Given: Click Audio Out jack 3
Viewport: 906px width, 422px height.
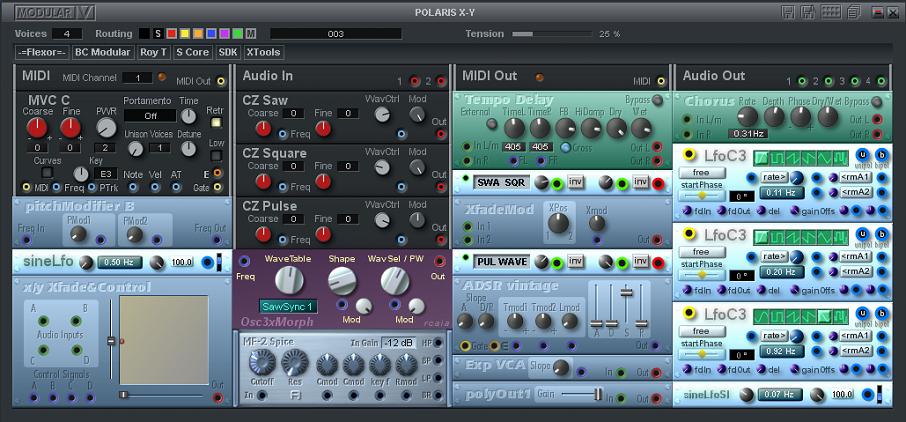Looking at the screenshot, I should pyautogui.click(x=855, y=81).
